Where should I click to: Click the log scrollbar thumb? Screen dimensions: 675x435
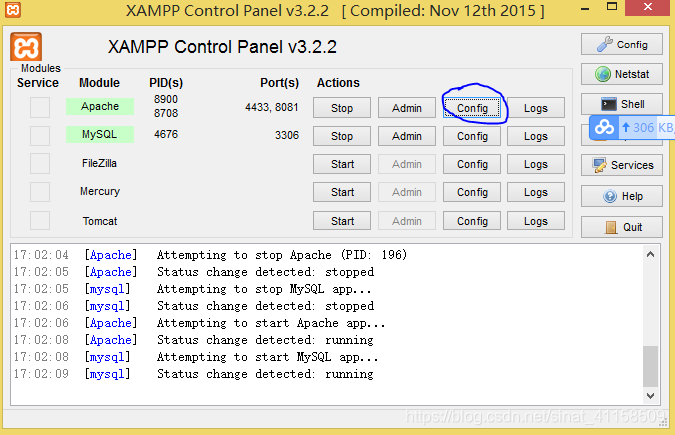650,366
